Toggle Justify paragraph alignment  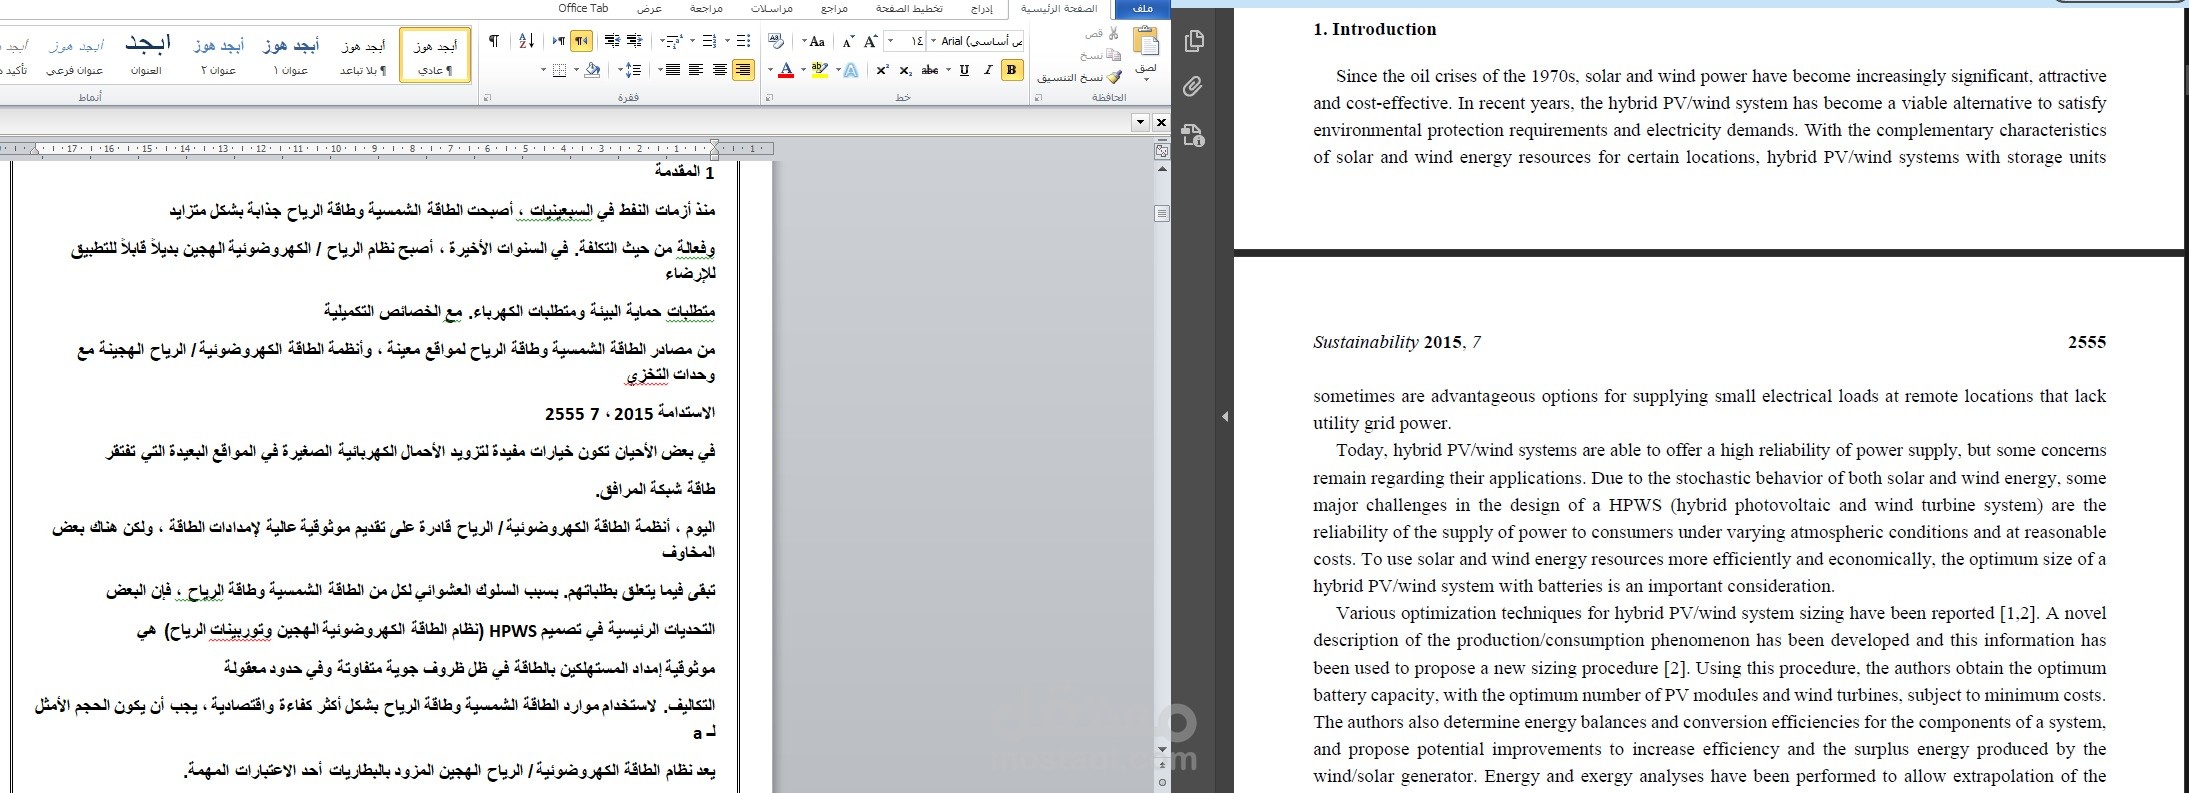click(x=673, y=70)
